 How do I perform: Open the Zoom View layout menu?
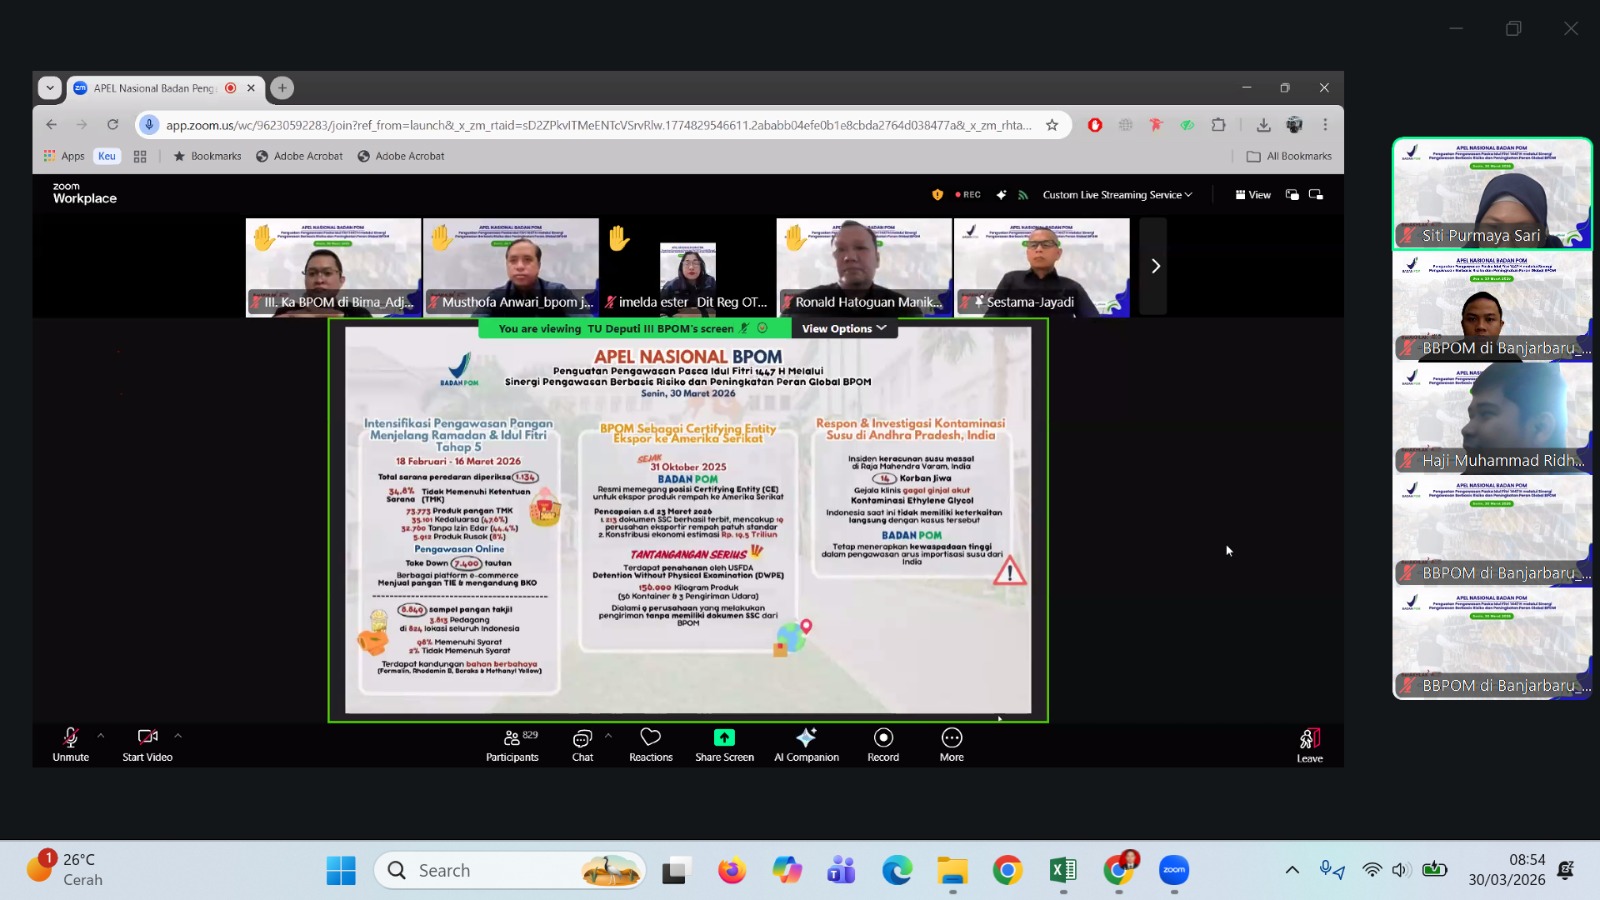tap(1253, 195)
